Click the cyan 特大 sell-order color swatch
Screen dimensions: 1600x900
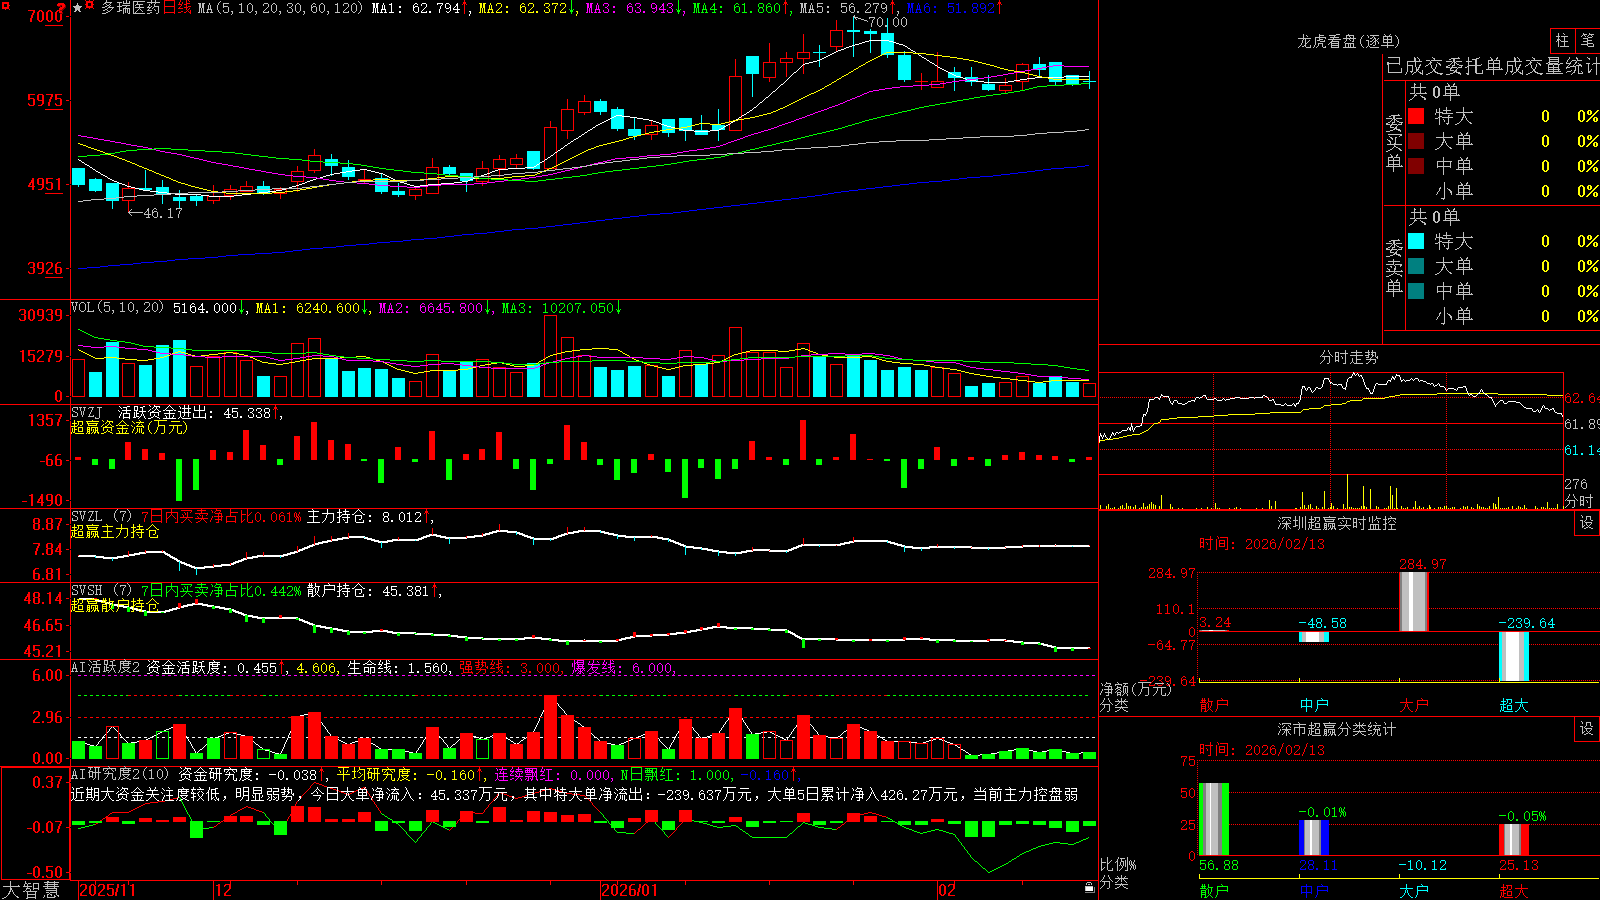(x=1416, y=241)
